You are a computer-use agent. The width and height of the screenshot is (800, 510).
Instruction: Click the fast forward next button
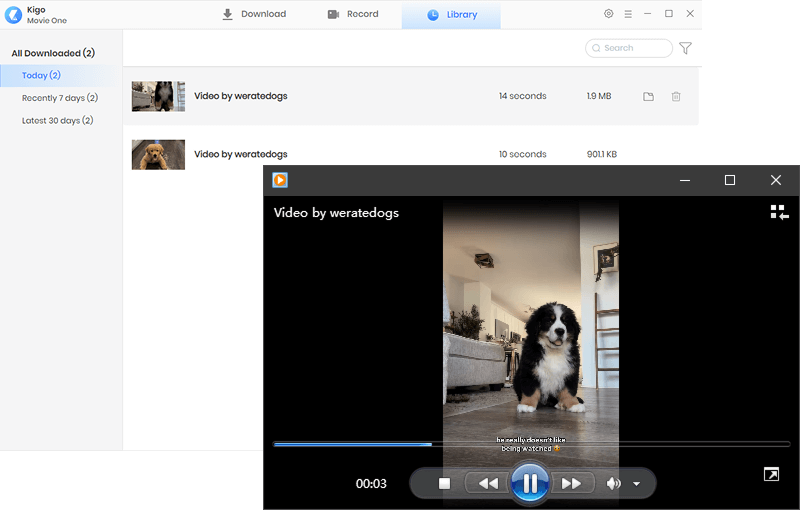tap(571, 483)
